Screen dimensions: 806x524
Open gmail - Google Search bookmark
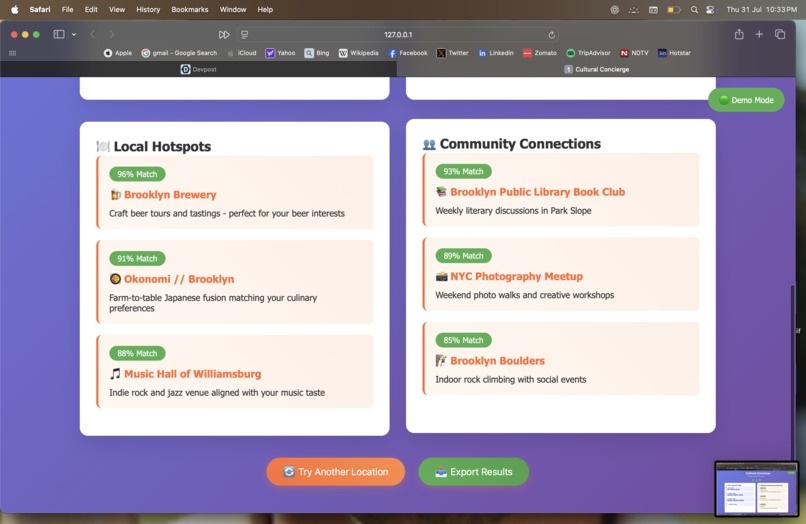point(179,53)
